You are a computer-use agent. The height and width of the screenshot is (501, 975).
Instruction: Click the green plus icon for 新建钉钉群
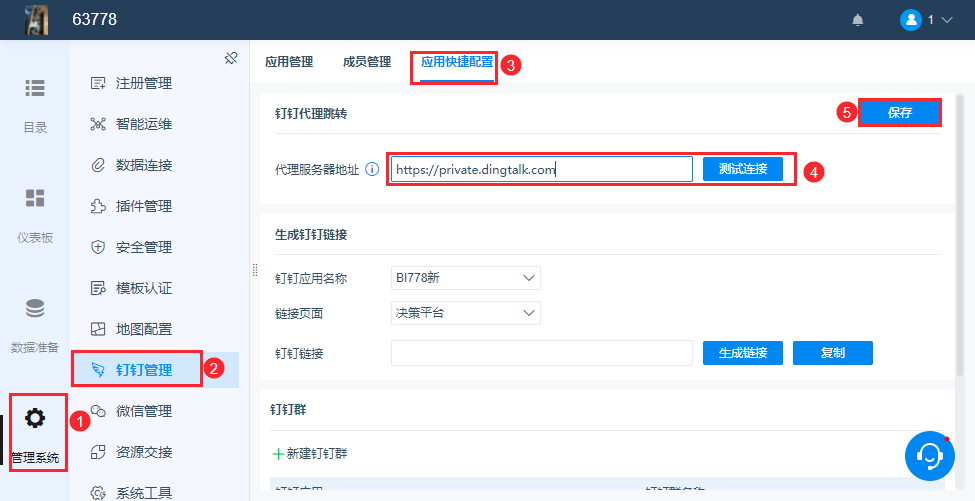(x=279, y=454)
